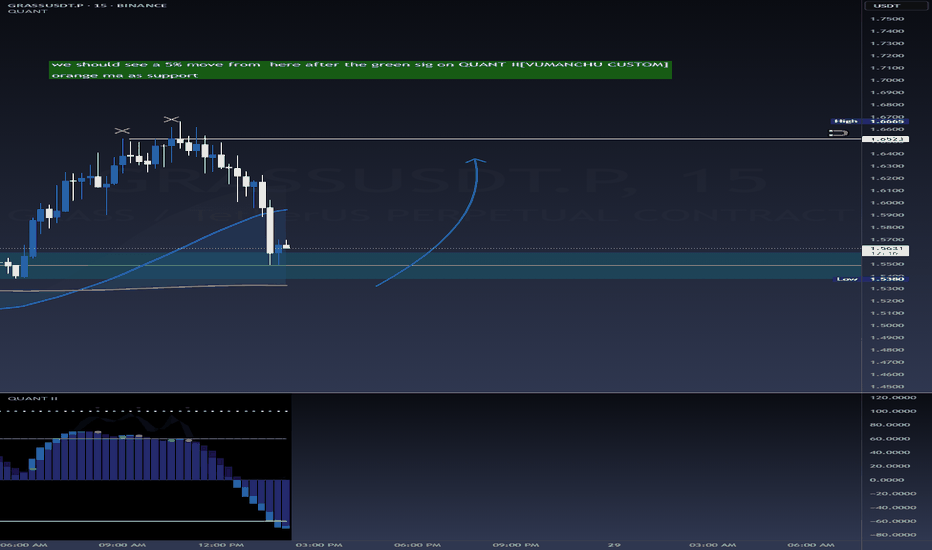Click the current price label 1.5631
The width and height of the screenshot is (932, 550).
885,250
